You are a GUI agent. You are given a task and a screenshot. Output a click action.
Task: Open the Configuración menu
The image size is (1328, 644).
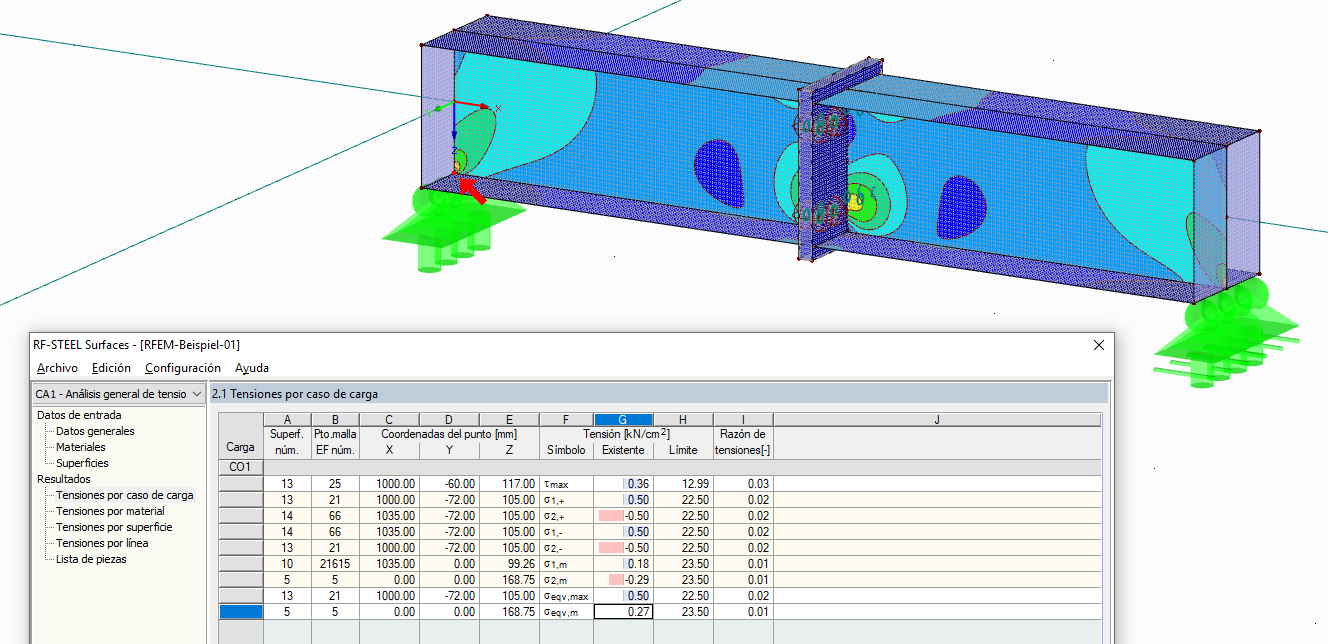pyautogui.click(x=182, y=367)
